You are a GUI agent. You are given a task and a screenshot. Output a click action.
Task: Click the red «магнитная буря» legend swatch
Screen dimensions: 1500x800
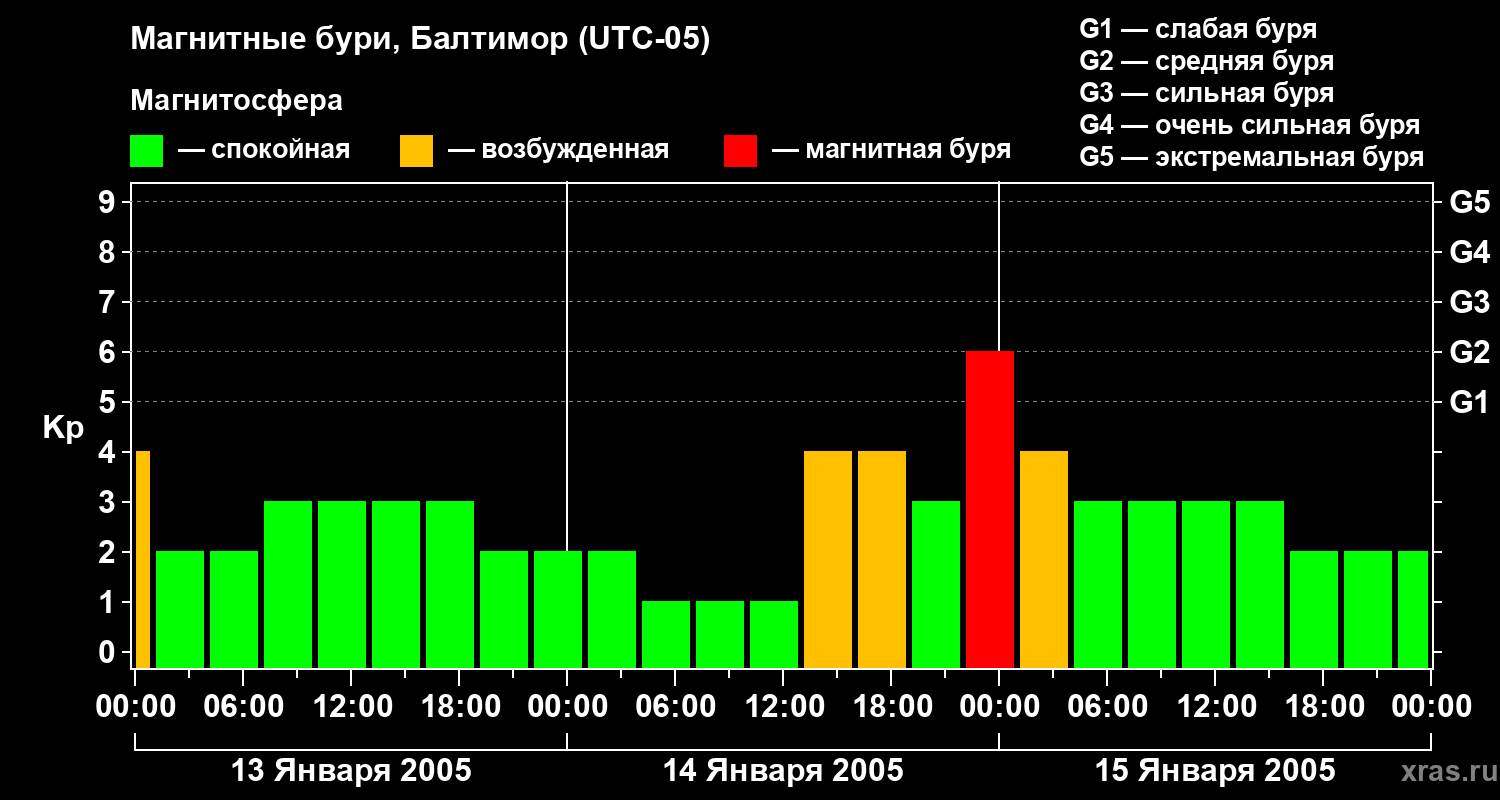pos(740,151)
